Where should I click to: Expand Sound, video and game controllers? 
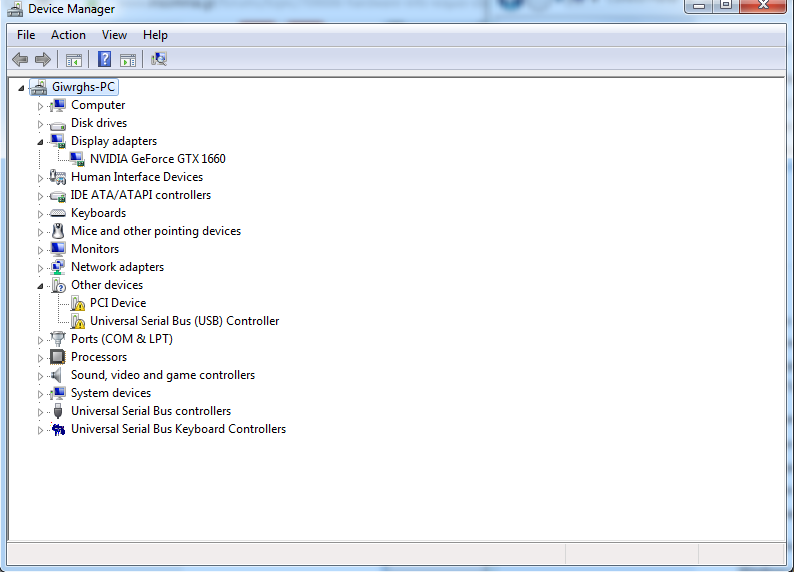(40, 376)
